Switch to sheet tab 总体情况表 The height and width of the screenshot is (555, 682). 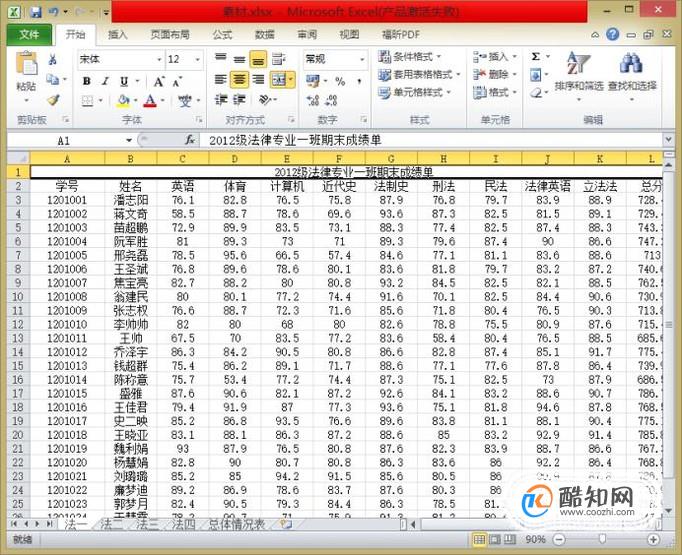(x=237, y=524)
